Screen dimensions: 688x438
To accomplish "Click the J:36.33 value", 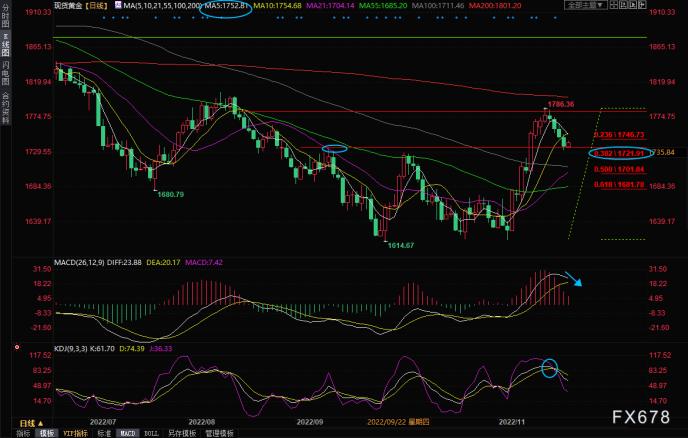I will [x=161, y=349].
